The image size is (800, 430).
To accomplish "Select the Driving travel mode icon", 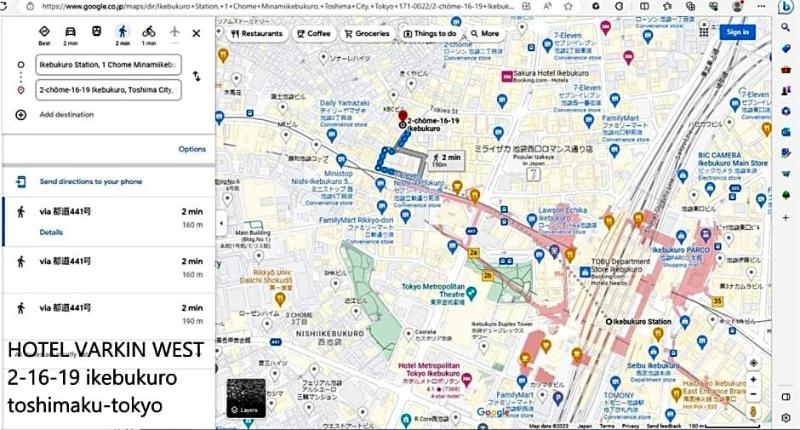I will tap(70, 32).
